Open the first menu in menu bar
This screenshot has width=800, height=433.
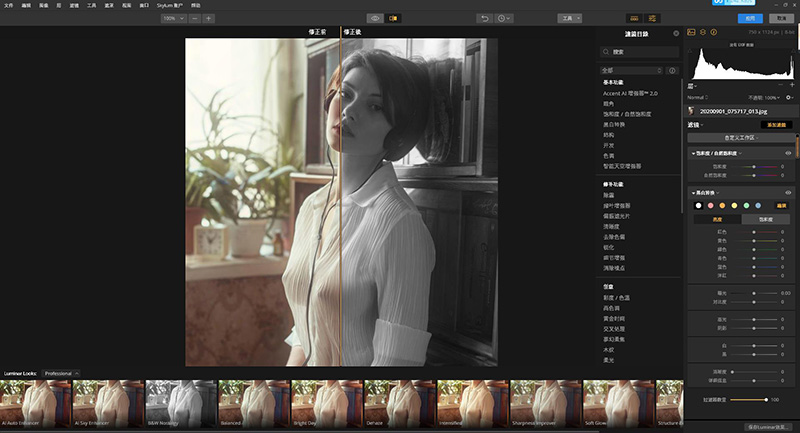coord(9,5)
